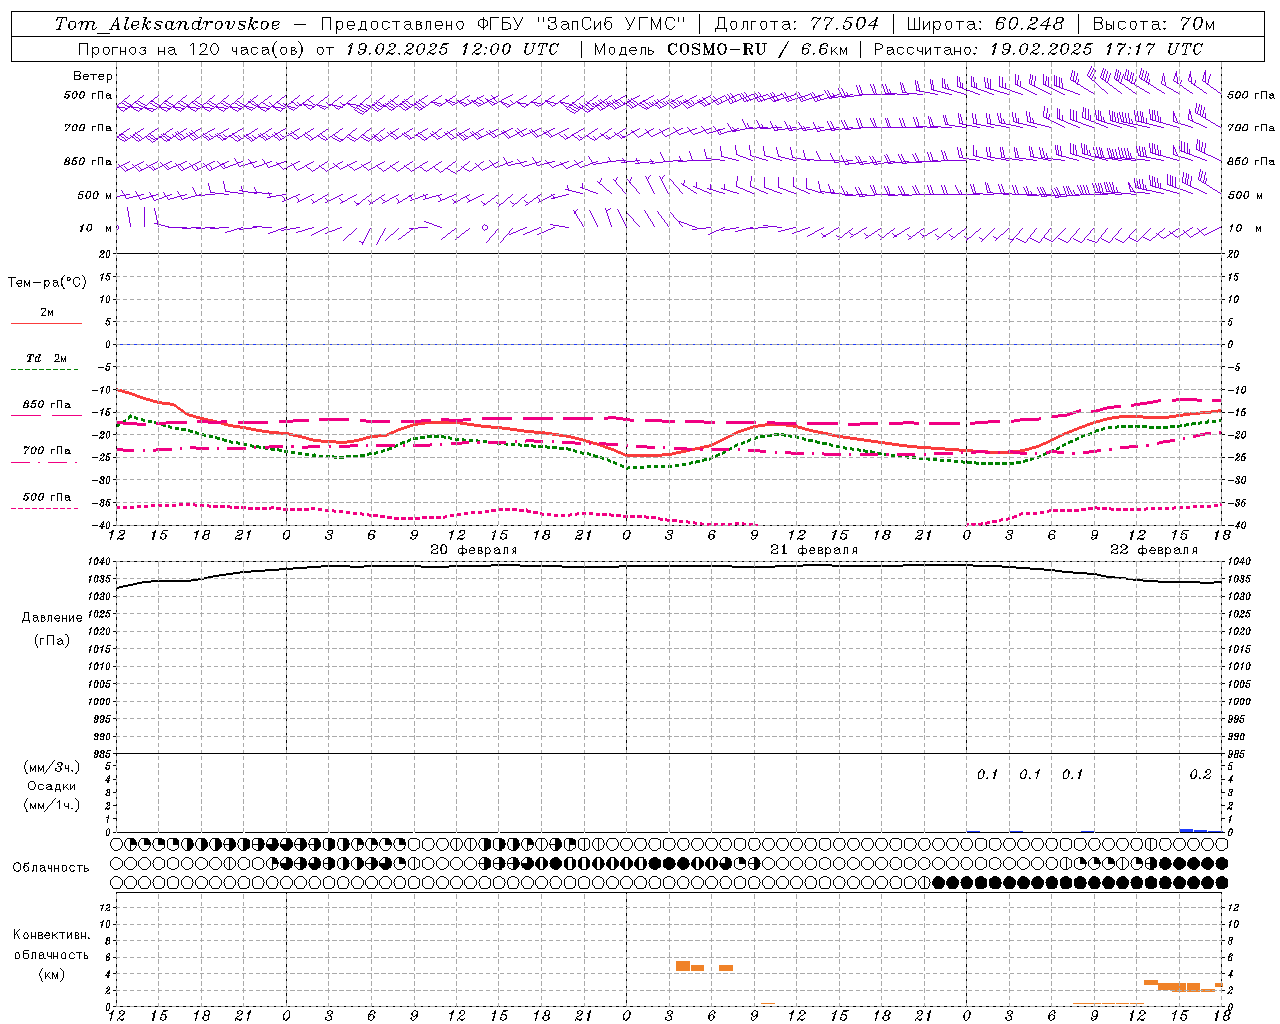Click the Широта: 60.248 field

pos(987,24)
